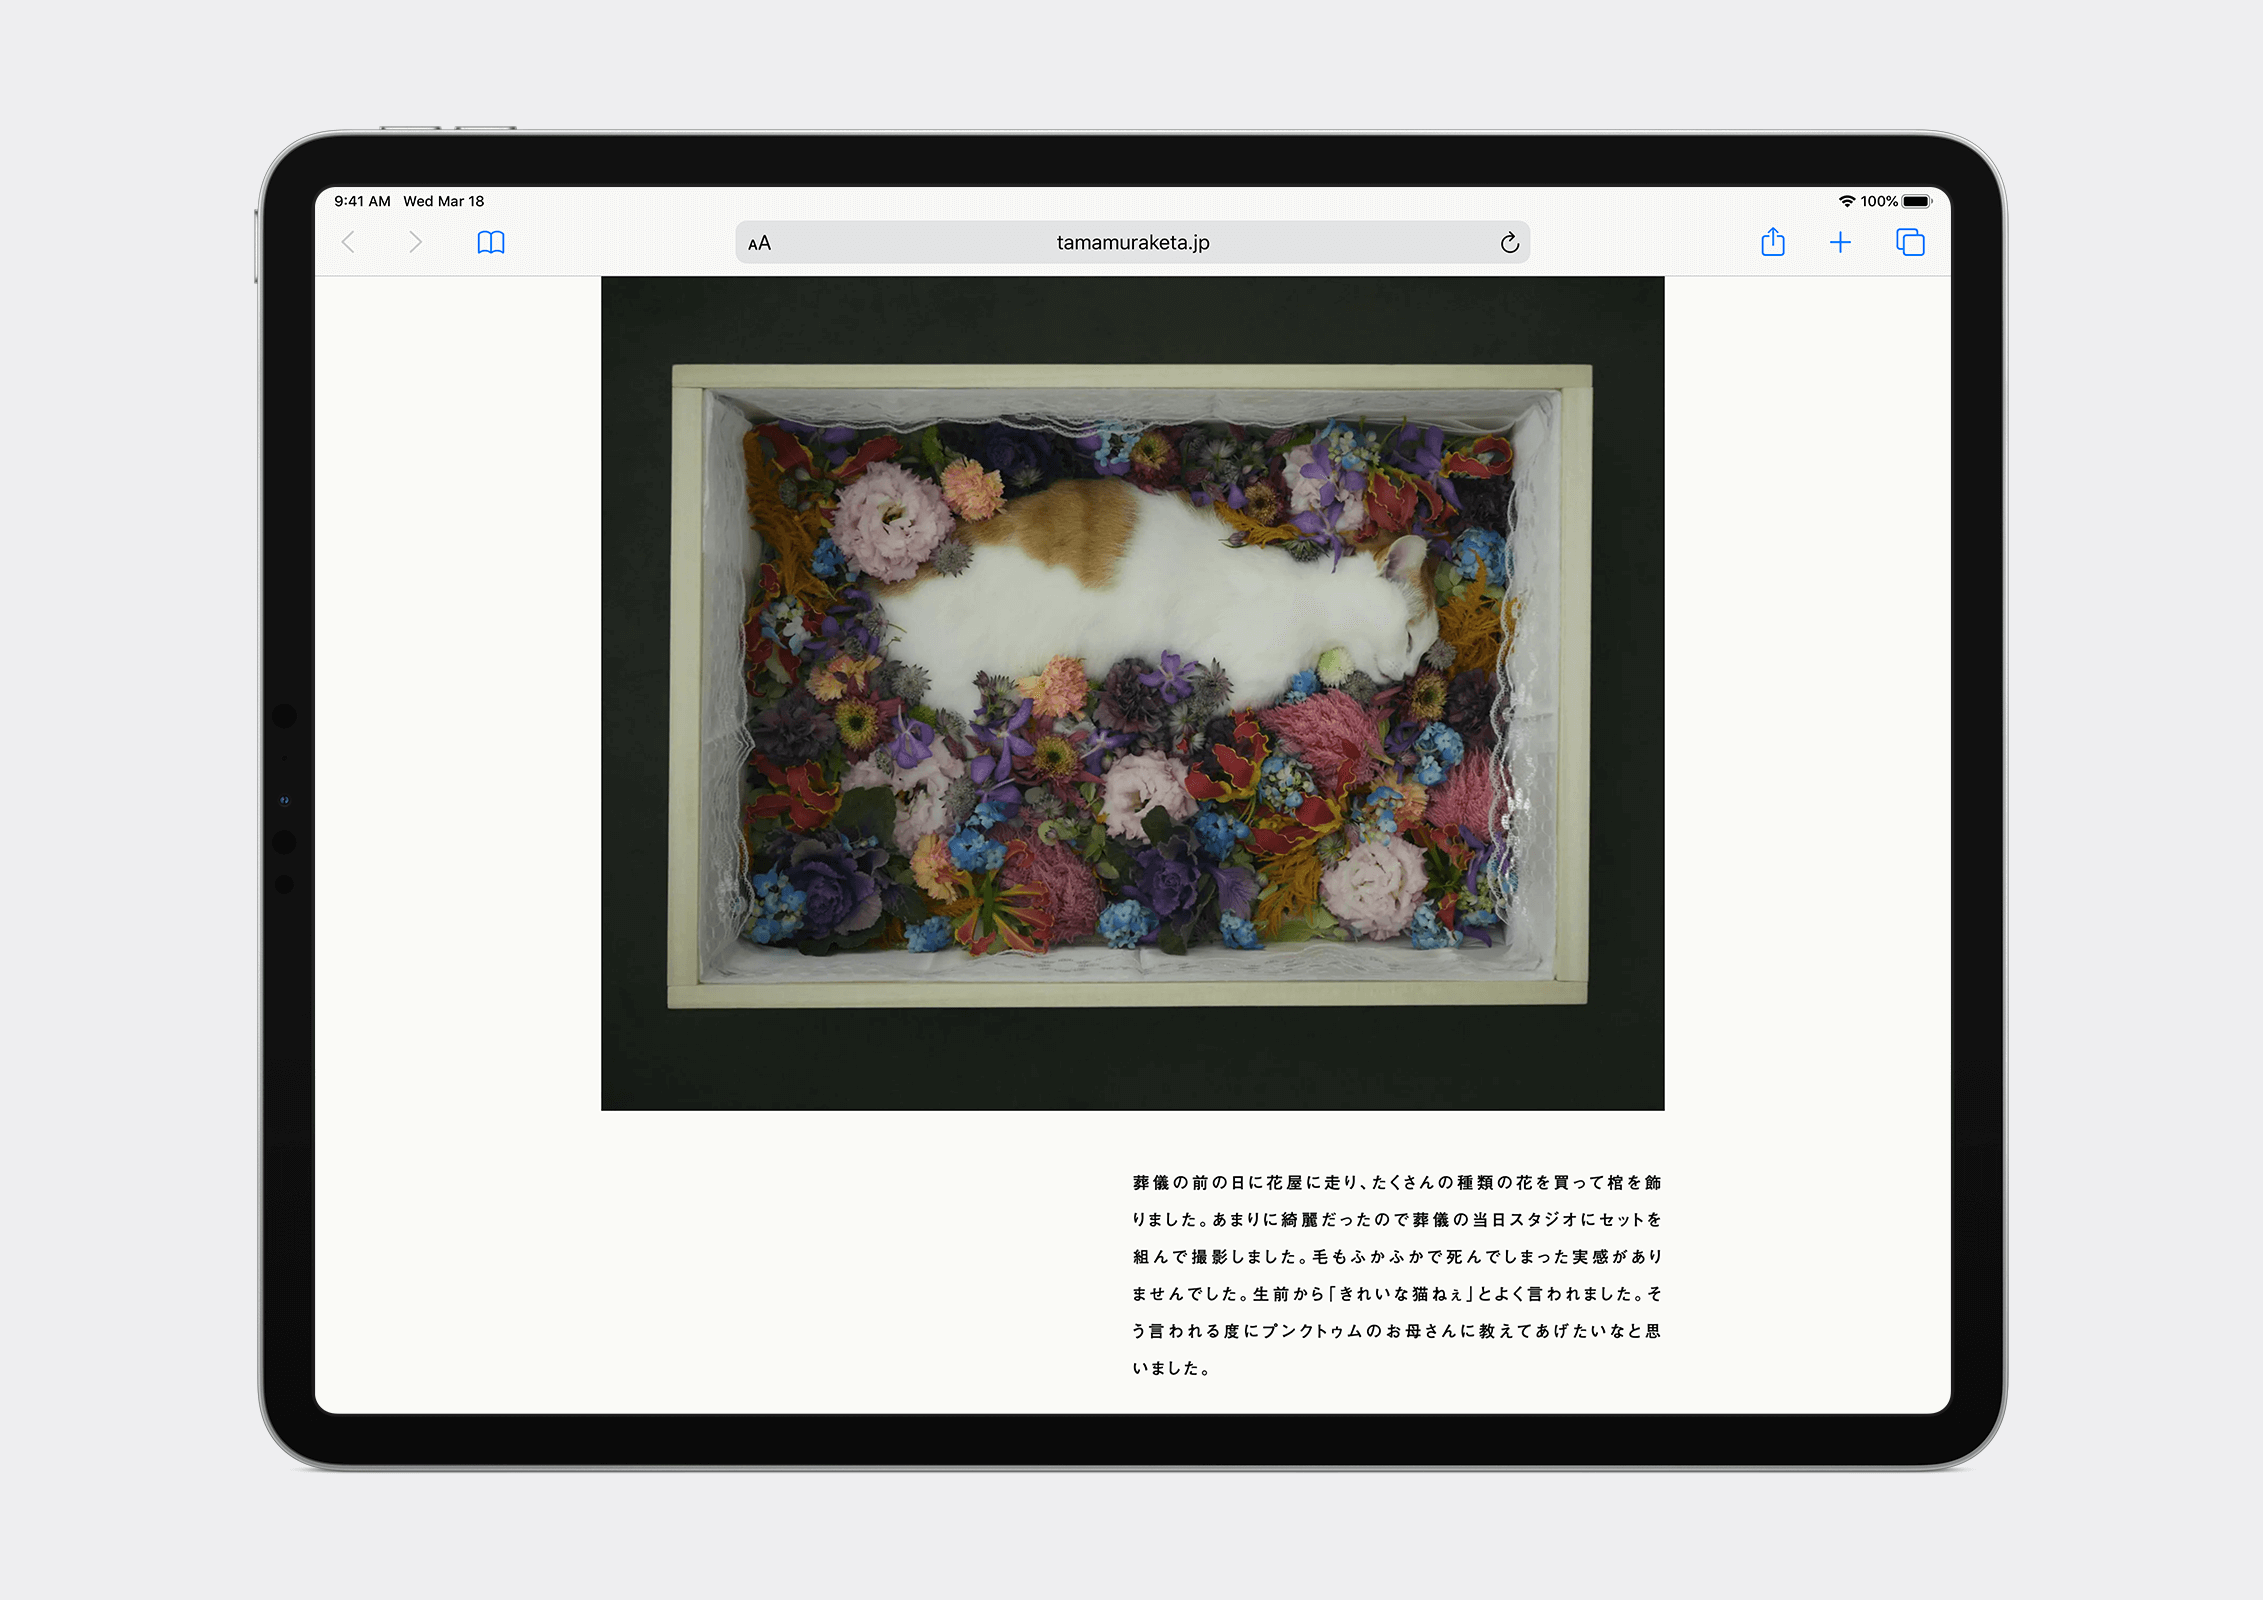Open the share sheet icon

tap(1772, 242)
